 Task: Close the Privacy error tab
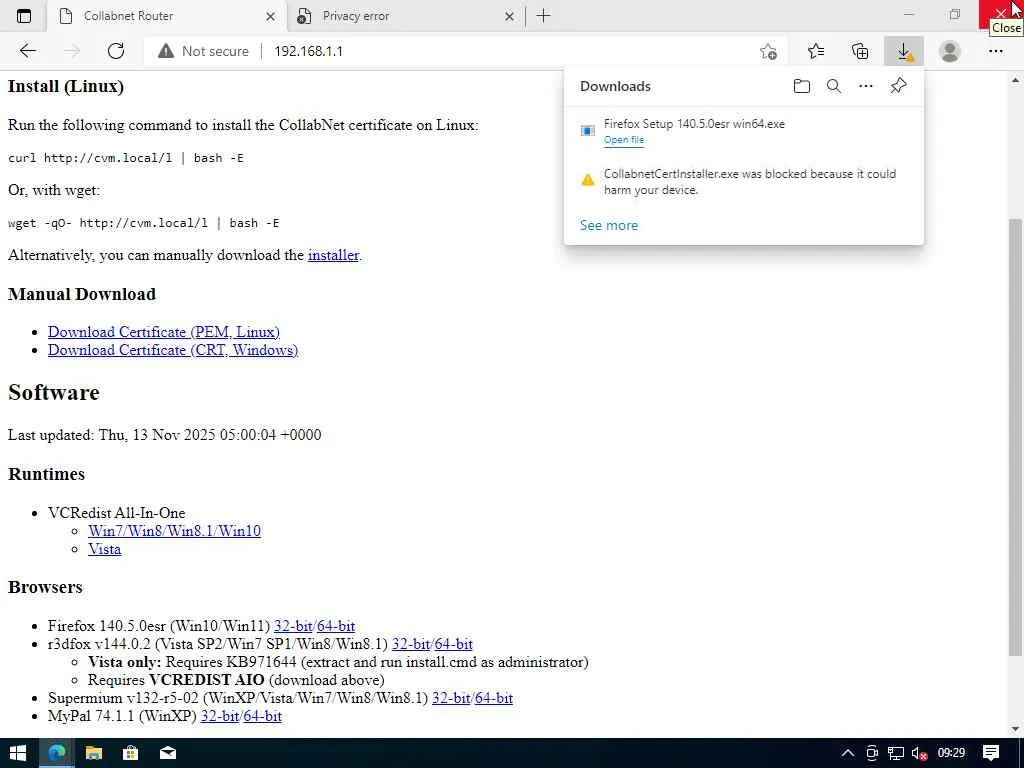[509, 16]
